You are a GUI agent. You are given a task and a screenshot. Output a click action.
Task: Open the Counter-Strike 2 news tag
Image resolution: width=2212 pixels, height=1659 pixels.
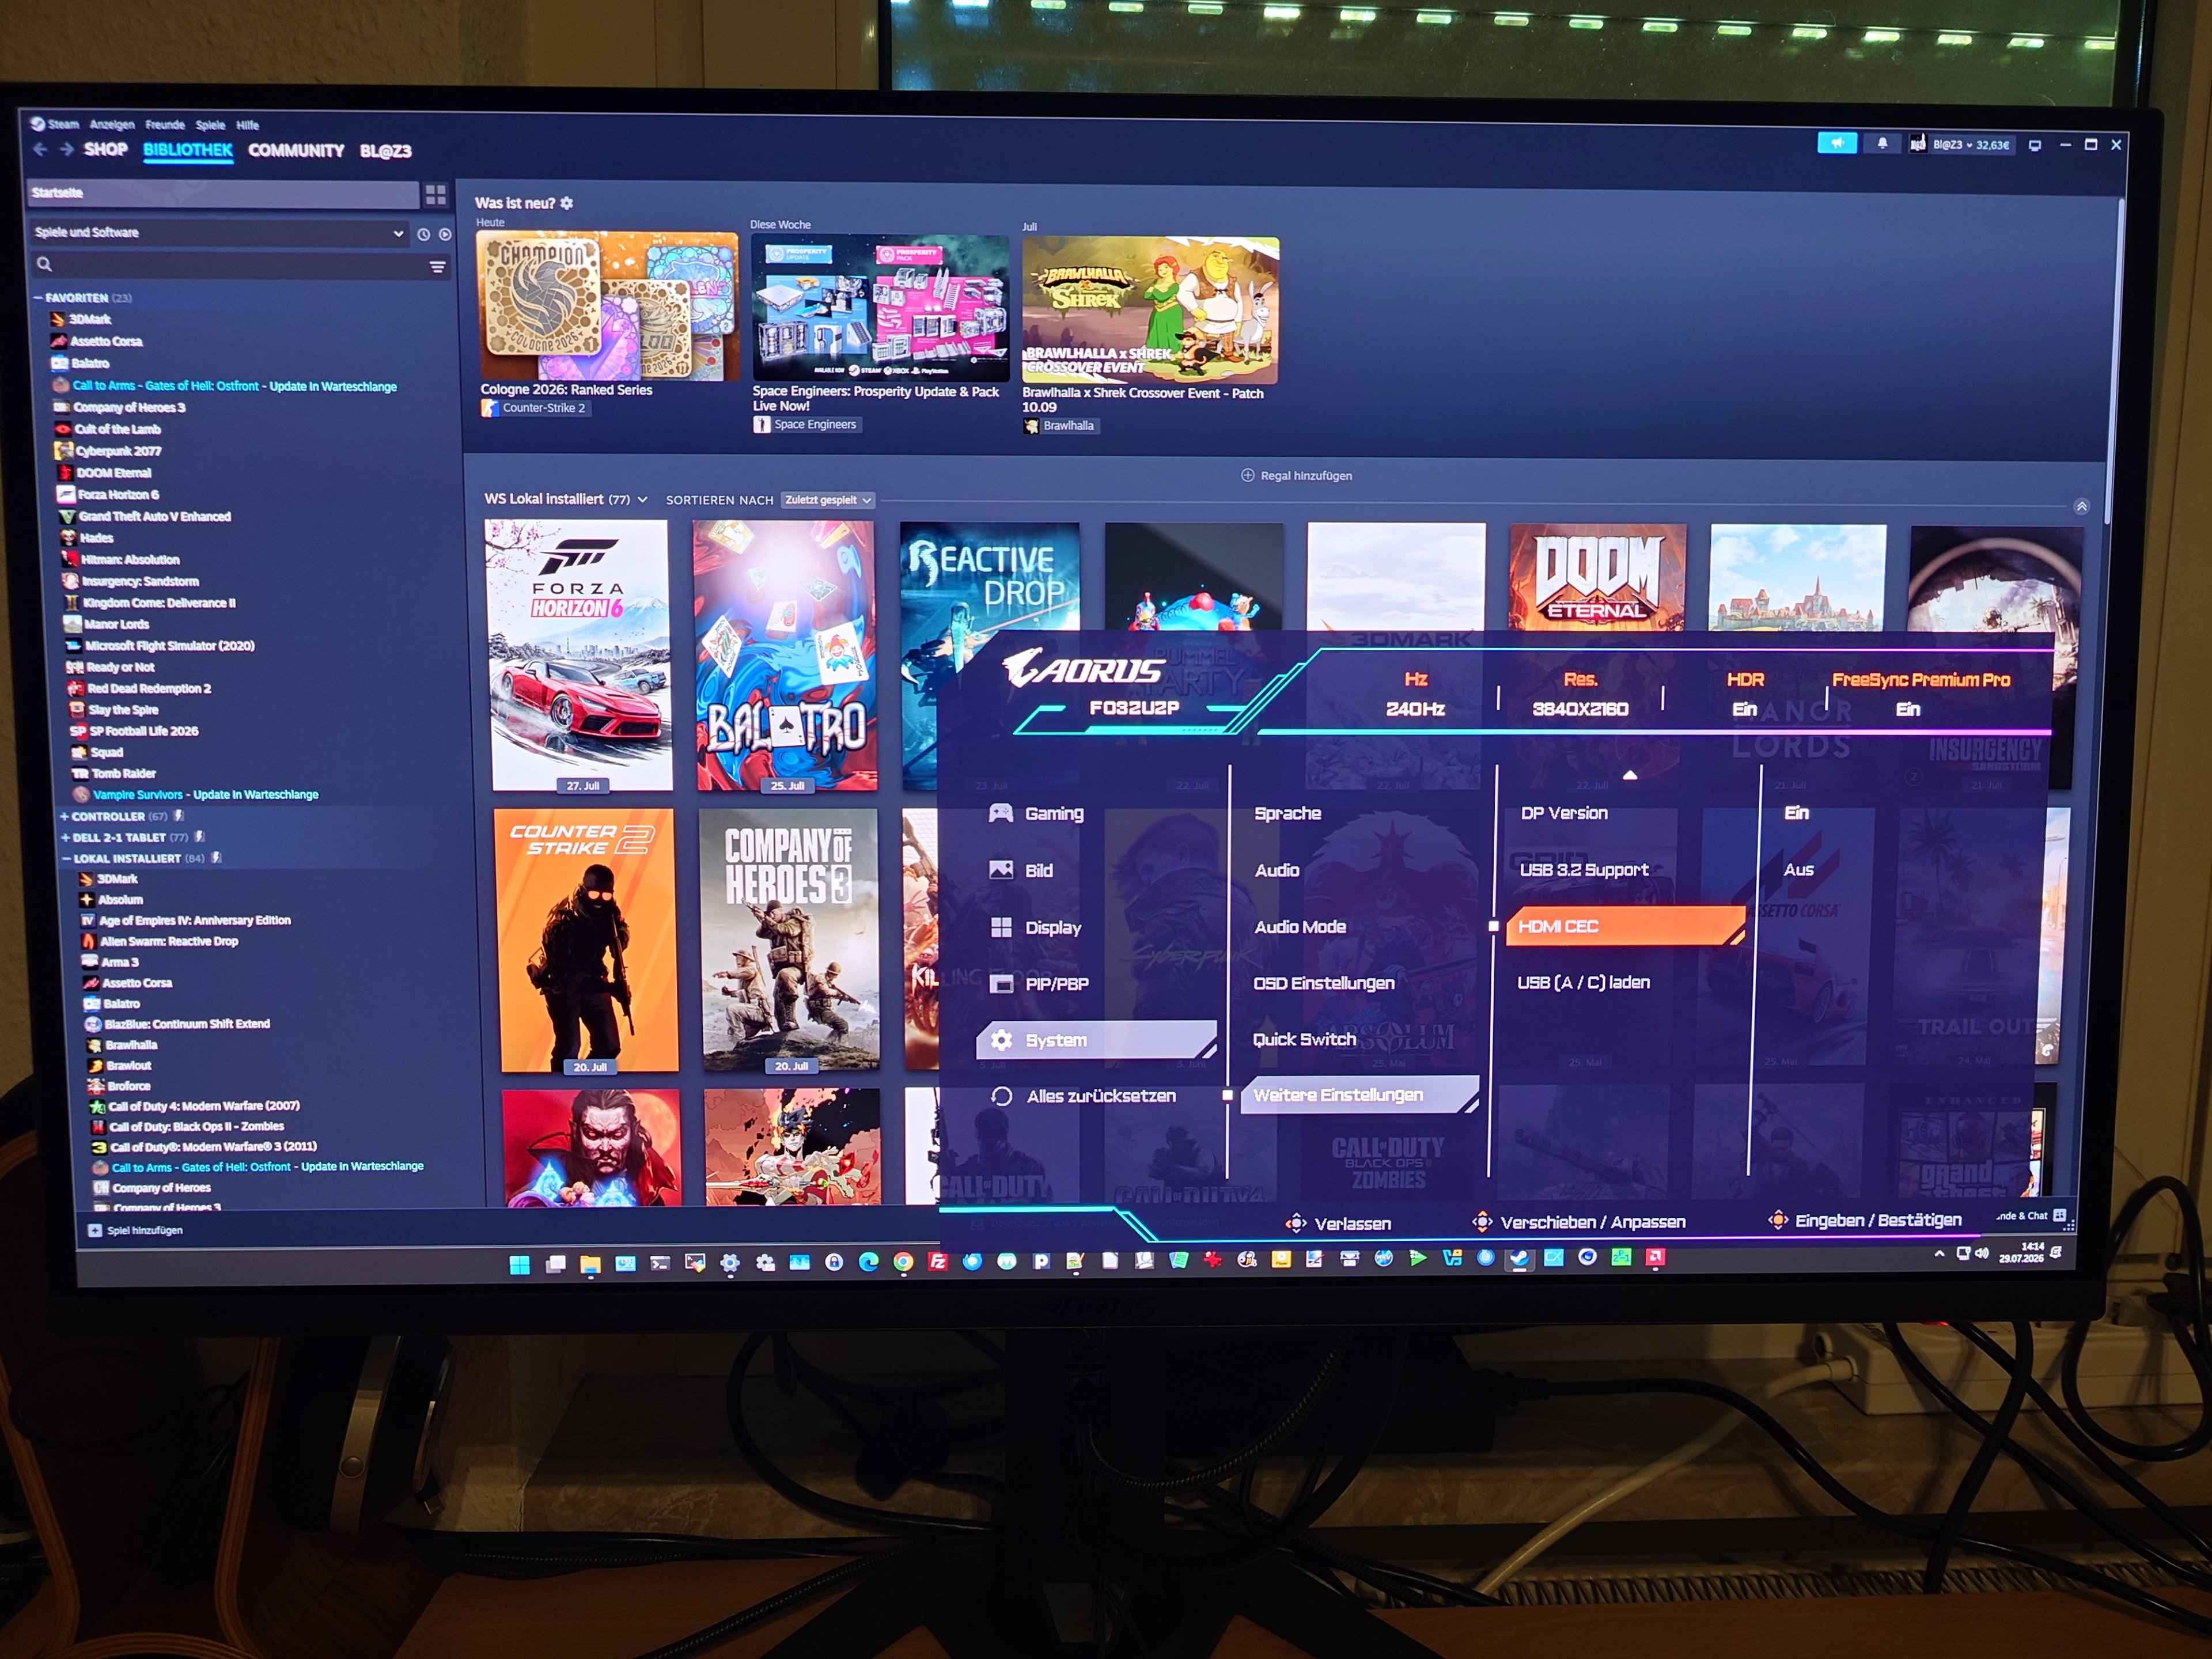point(535,408)
